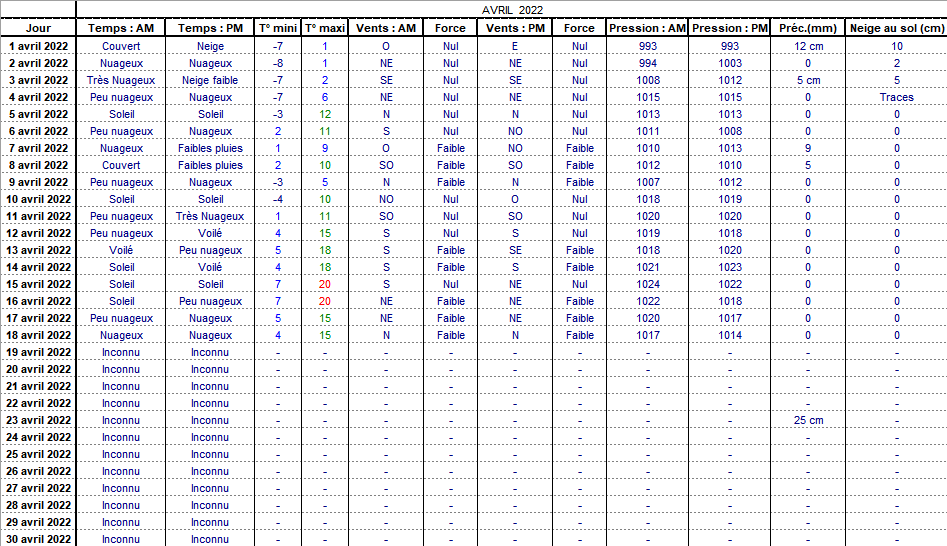This screenshot has width=947, height=546.
Task: Click the red max temperature on 15 avril
Action: click(325, 284)
